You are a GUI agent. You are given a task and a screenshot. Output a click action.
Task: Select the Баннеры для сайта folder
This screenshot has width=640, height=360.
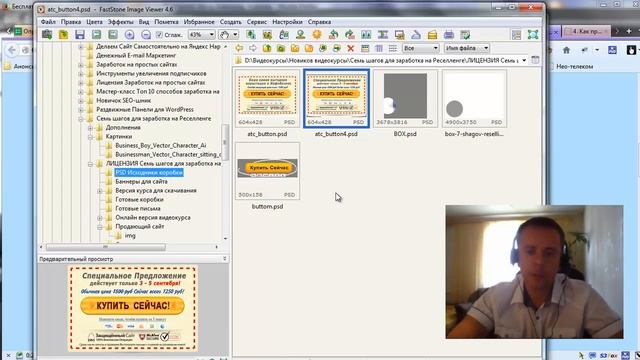coord(141,182)
